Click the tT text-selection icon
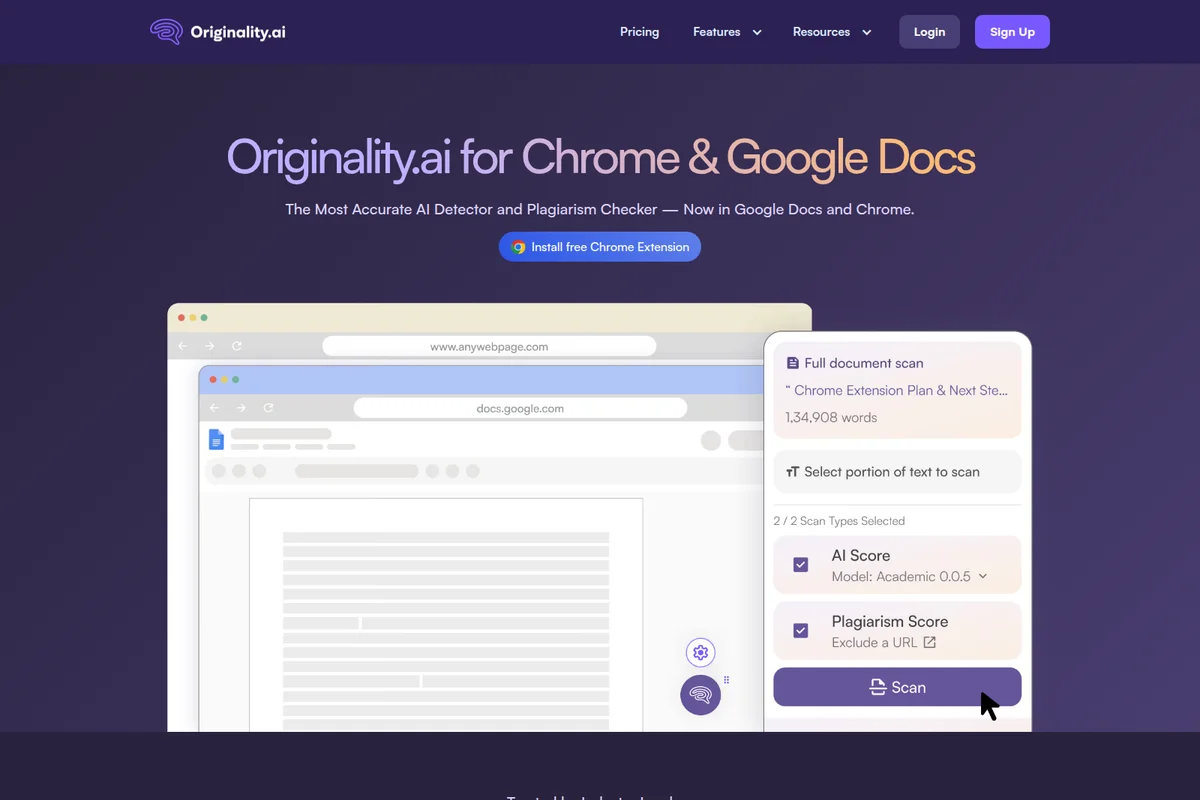 pyautogui.click(x=793, y=471)
